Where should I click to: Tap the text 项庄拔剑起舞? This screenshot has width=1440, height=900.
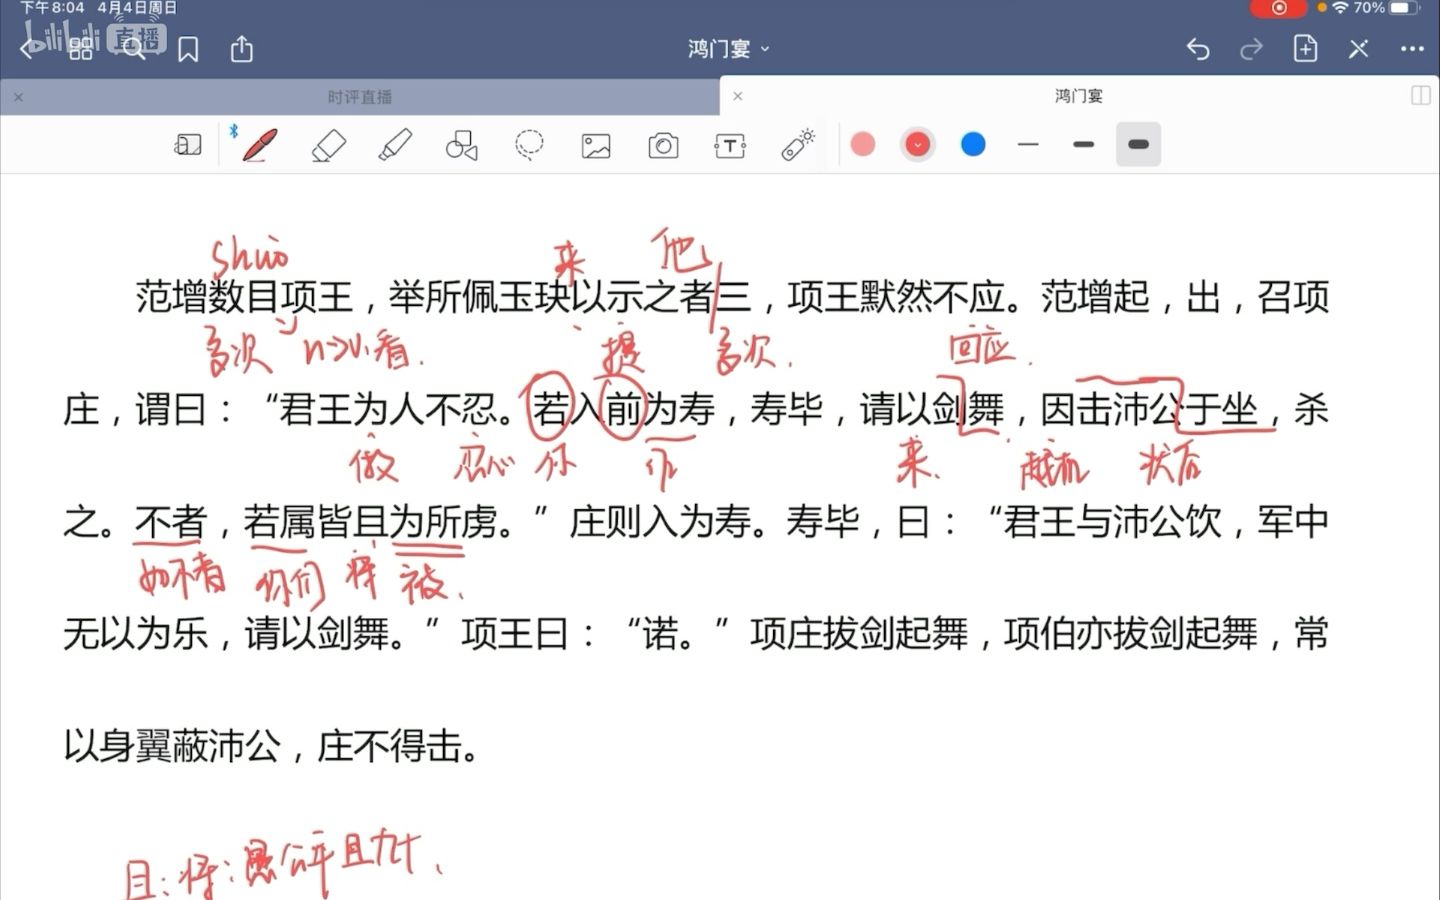click(859, 634)
